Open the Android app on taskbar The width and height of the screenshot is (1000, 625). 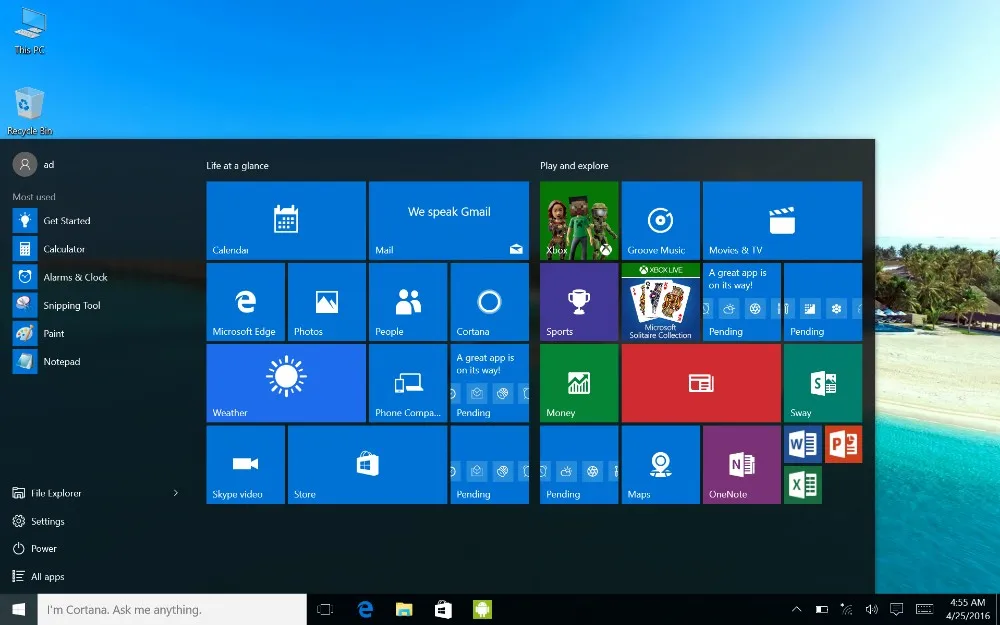point(482,610)
